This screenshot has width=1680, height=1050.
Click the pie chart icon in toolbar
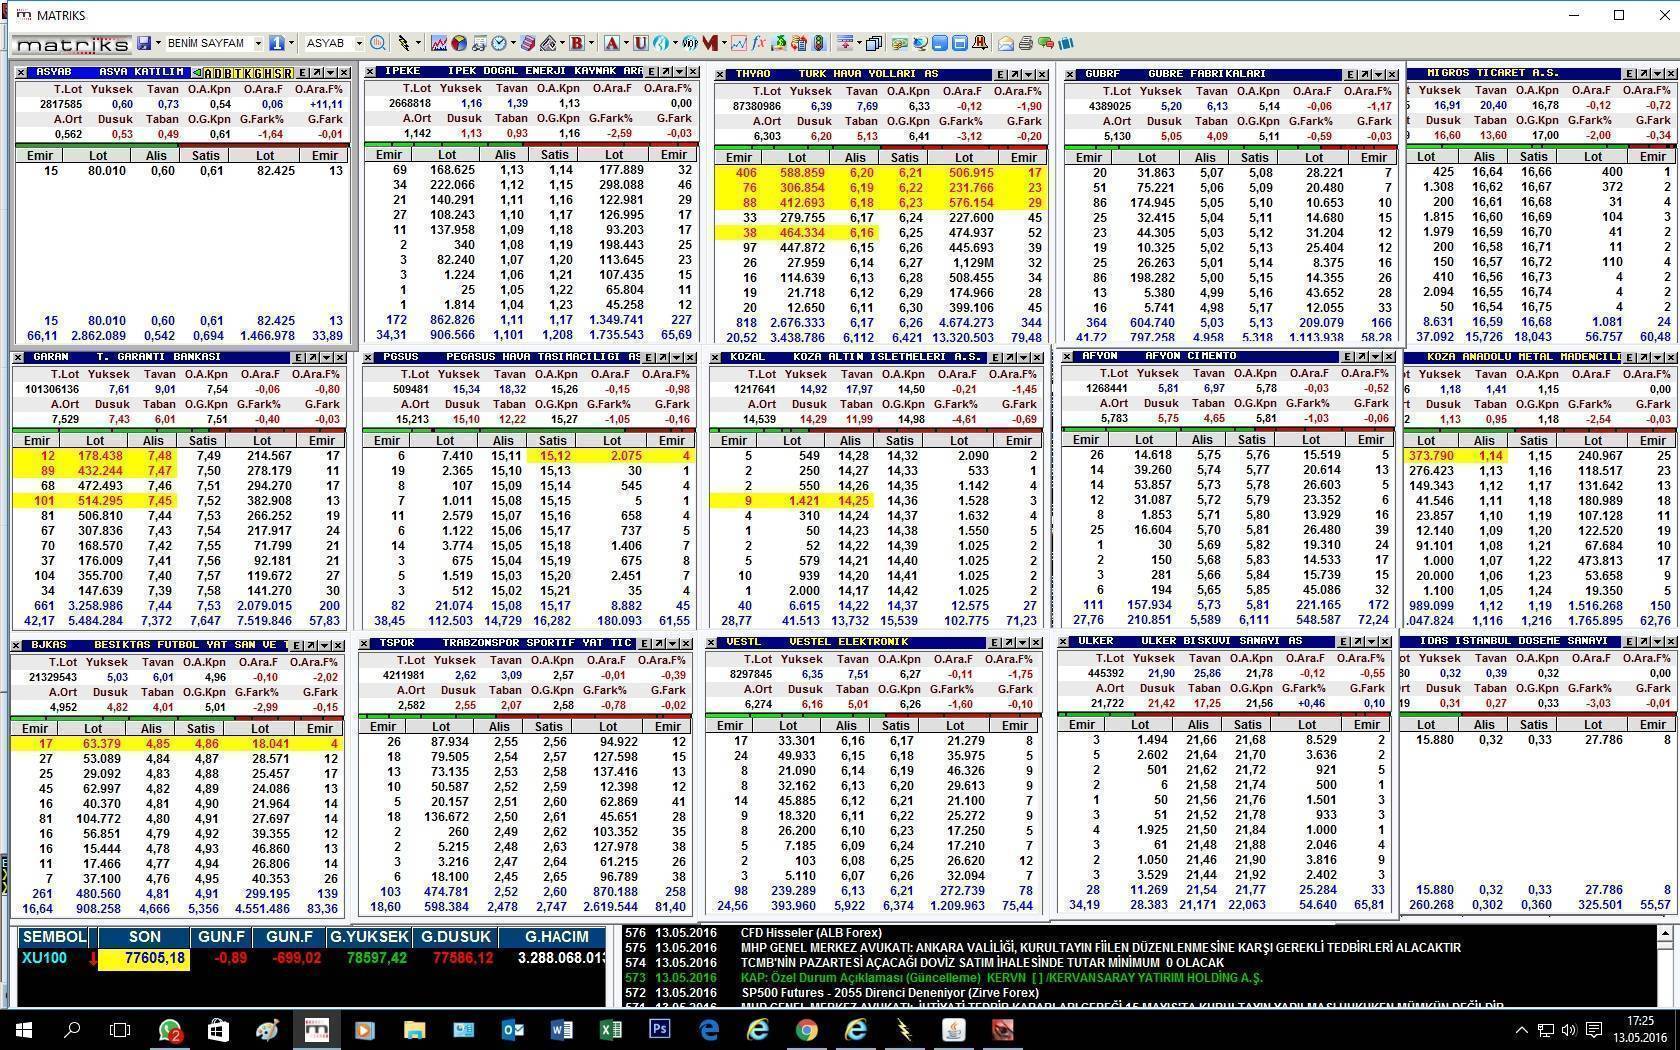click(x=458, y=43)
